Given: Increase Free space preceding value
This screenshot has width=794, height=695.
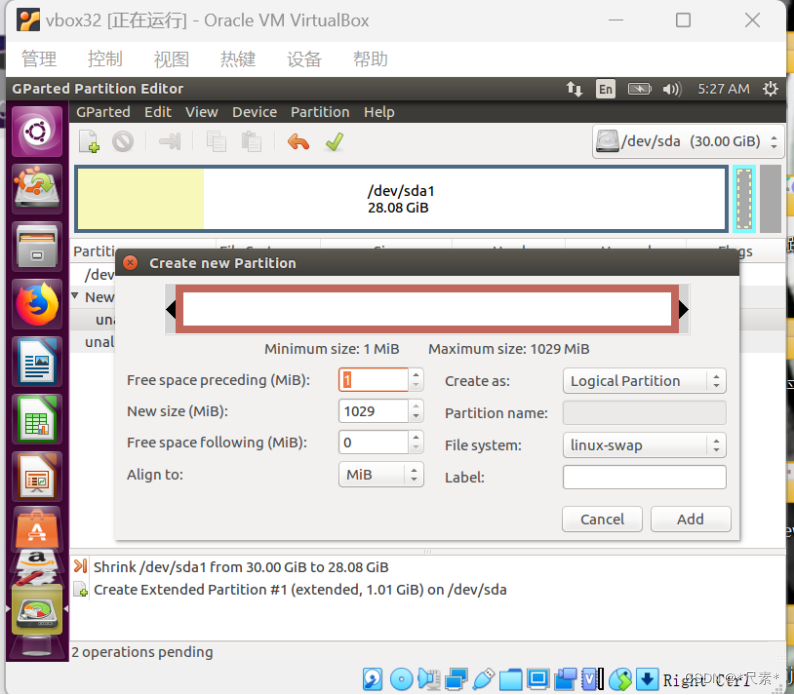Looking at the screenshot, I should tap(416, 375).
